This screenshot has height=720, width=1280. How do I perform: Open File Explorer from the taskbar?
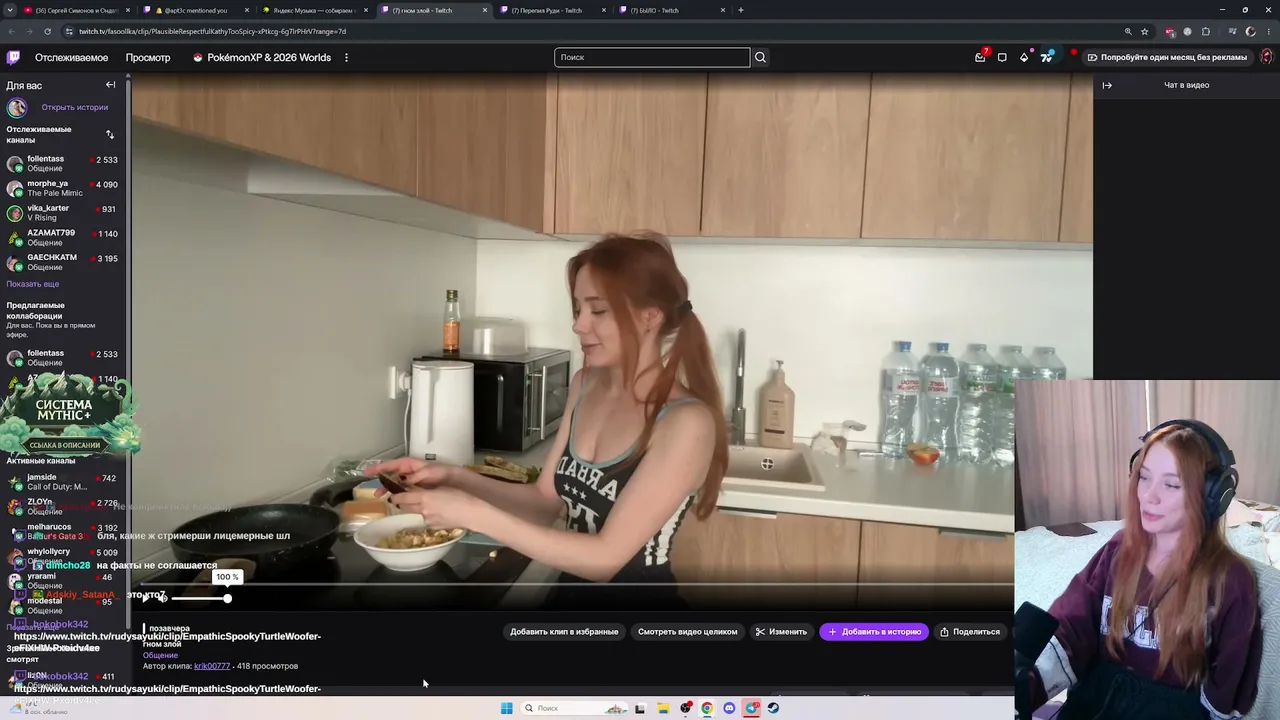click(x=663, y=708)
